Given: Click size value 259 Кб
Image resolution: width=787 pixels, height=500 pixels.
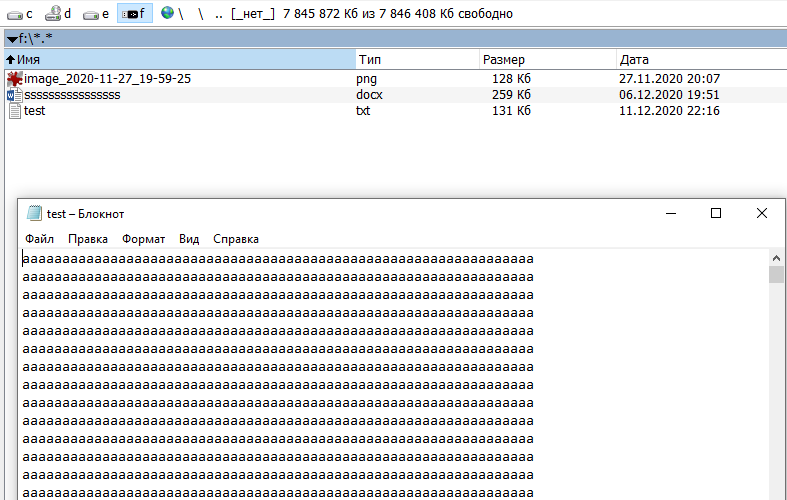Looking at the screenshot, I should (511, 95).
